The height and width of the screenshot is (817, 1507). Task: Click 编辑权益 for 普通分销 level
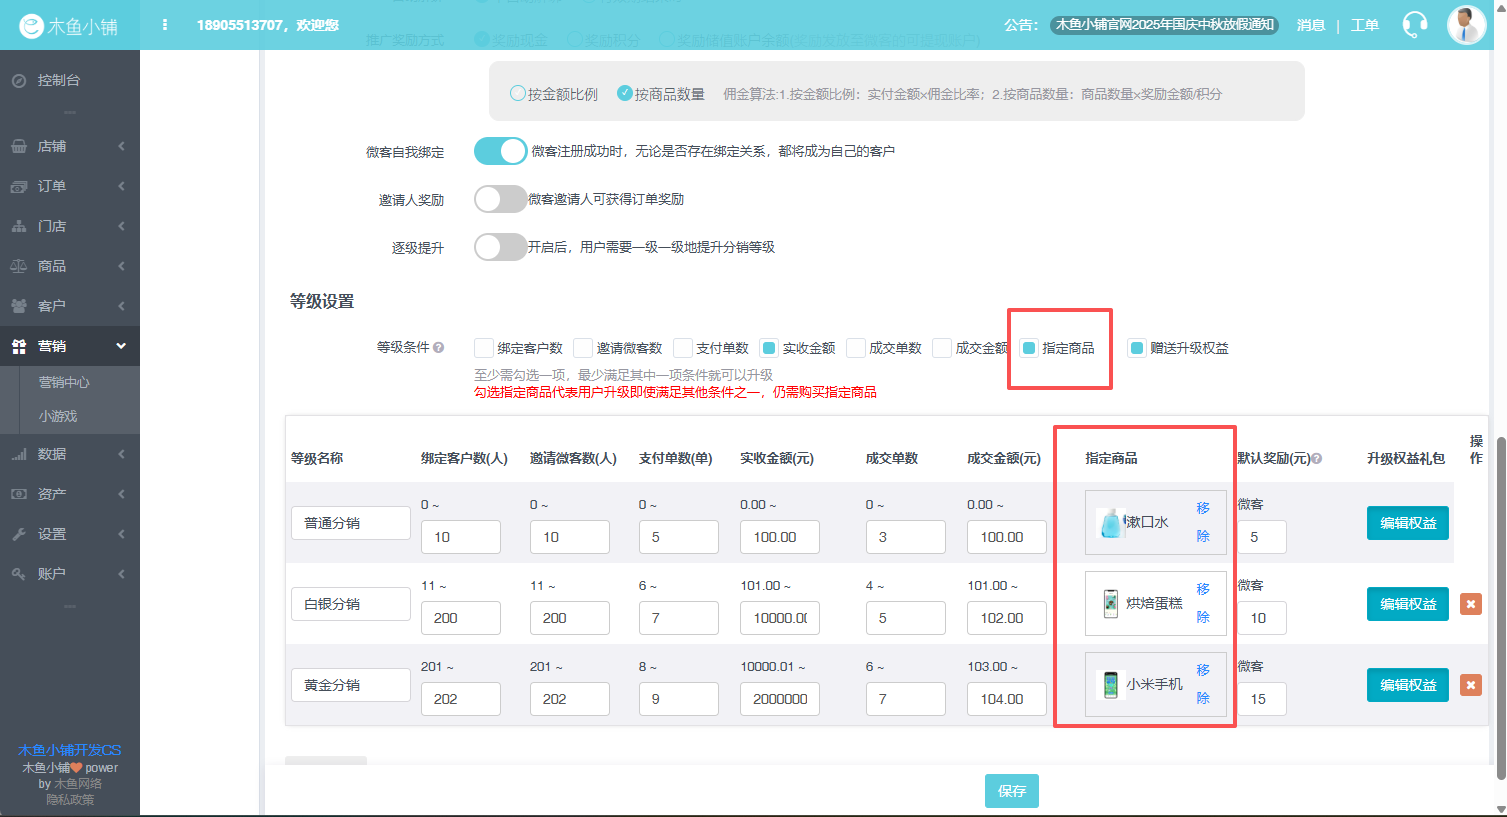pyautogui.click(x=1407, y=523)
